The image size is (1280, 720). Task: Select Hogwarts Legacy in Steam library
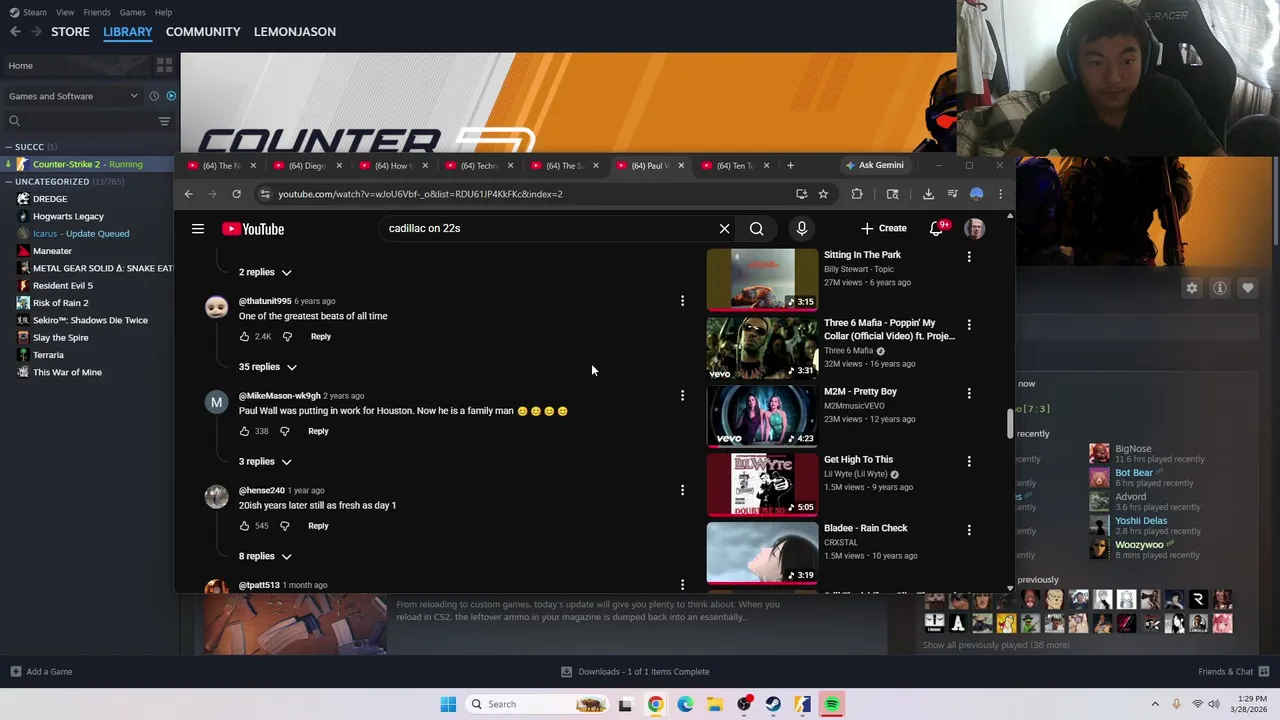[68, 216]
